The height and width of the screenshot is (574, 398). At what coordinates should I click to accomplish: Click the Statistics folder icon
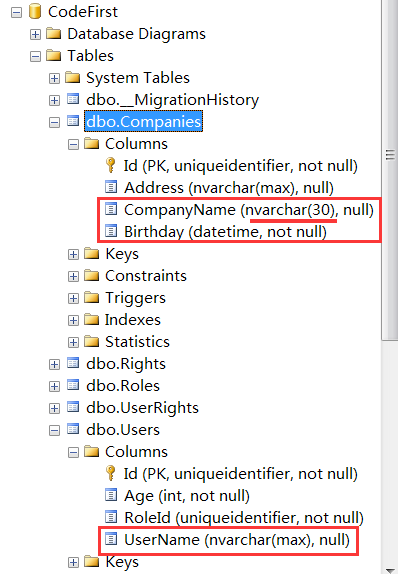[92, 341]
